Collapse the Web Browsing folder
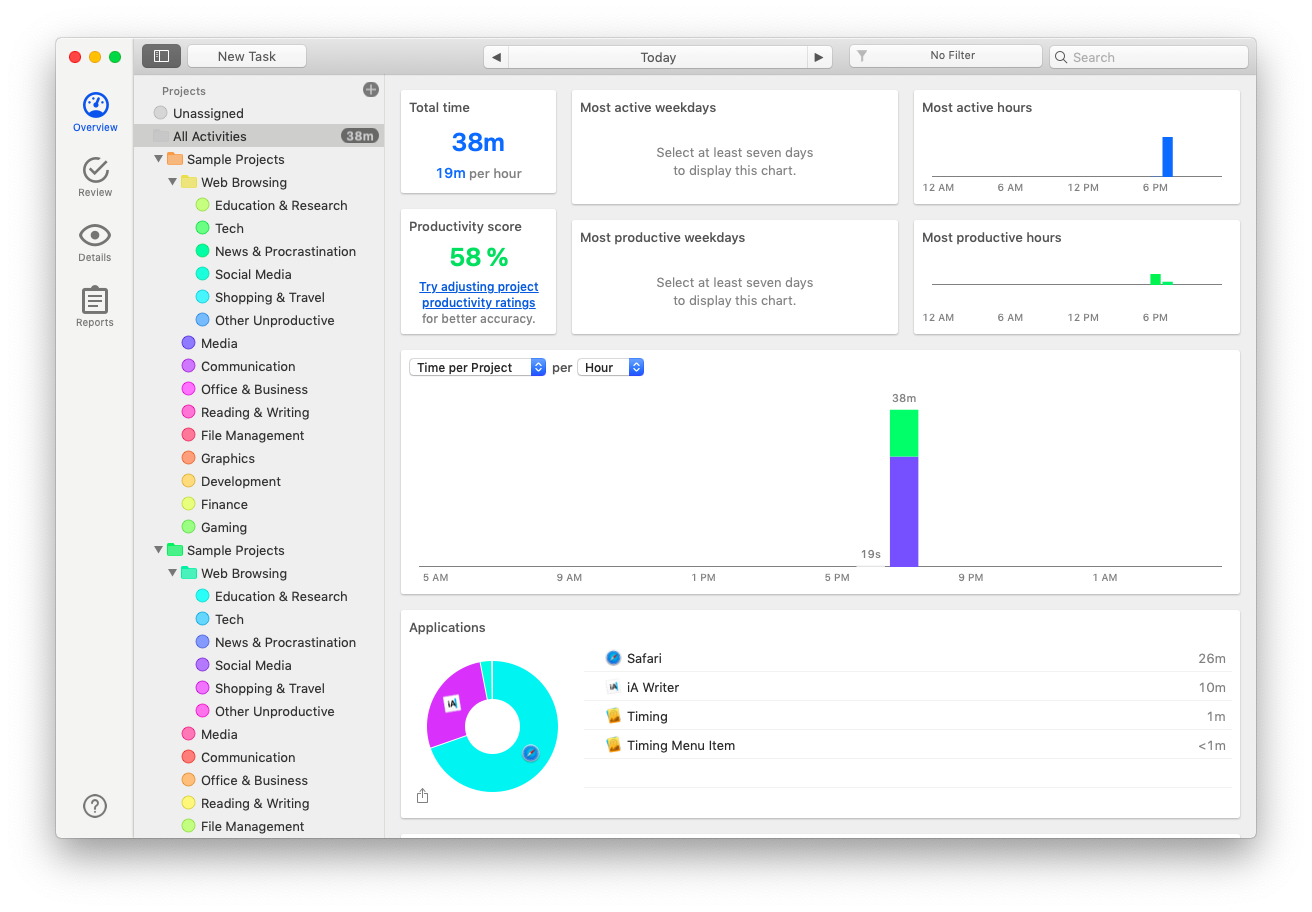Screen dimensions: 1312x912 tap(172, 182)
